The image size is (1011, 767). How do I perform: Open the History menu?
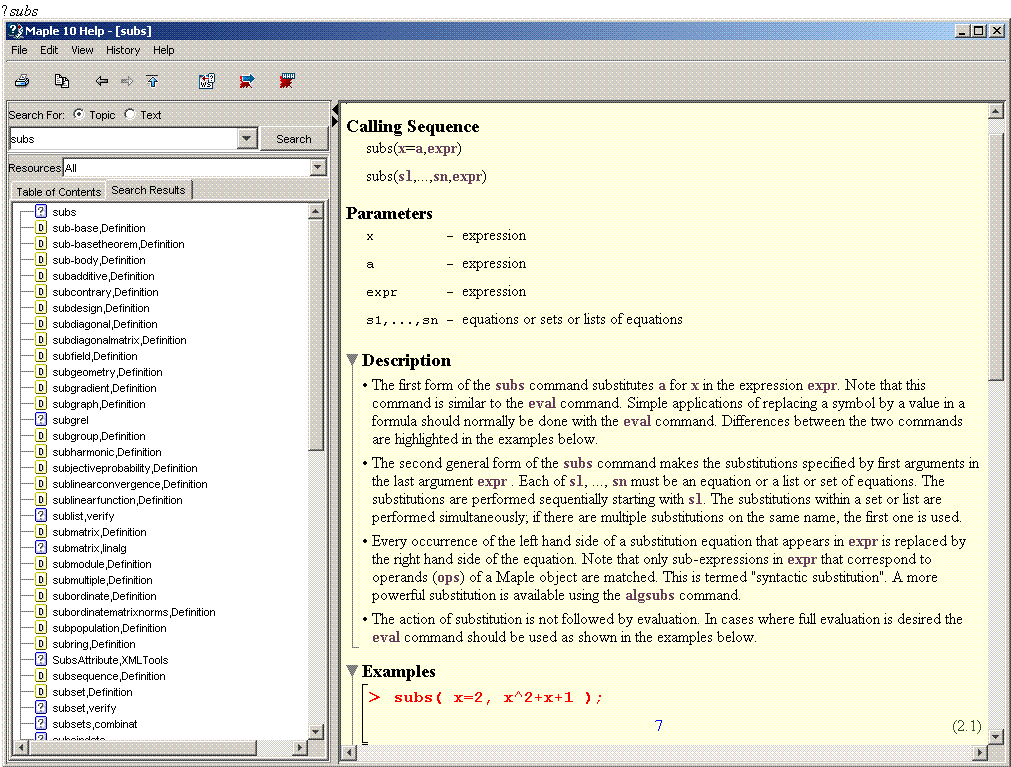click(x=123, y=50)
